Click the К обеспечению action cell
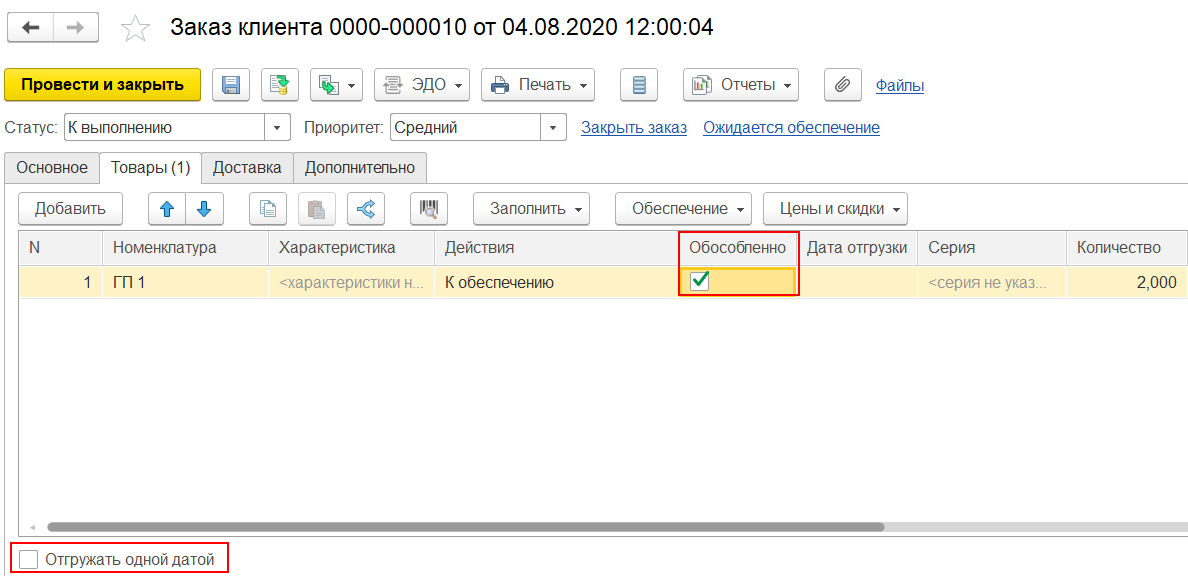This screenshot has height=576, width=1188. point(557,283)
